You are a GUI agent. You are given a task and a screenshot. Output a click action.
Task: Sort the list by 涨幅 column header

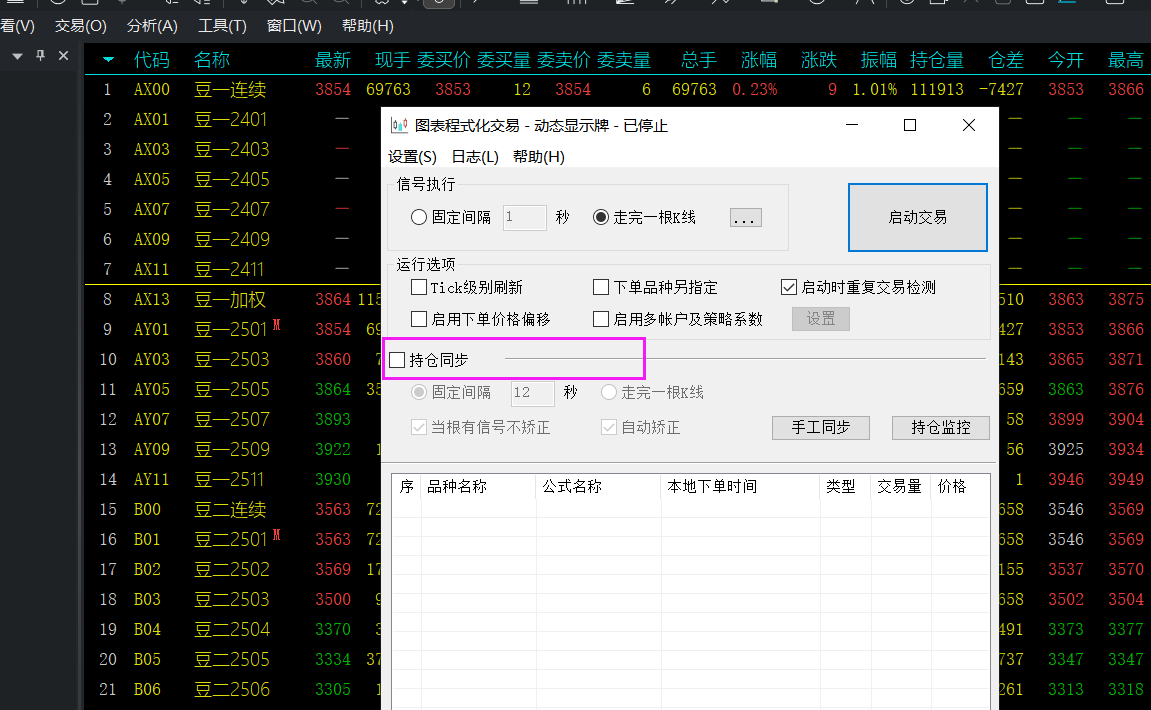(758, 60)
